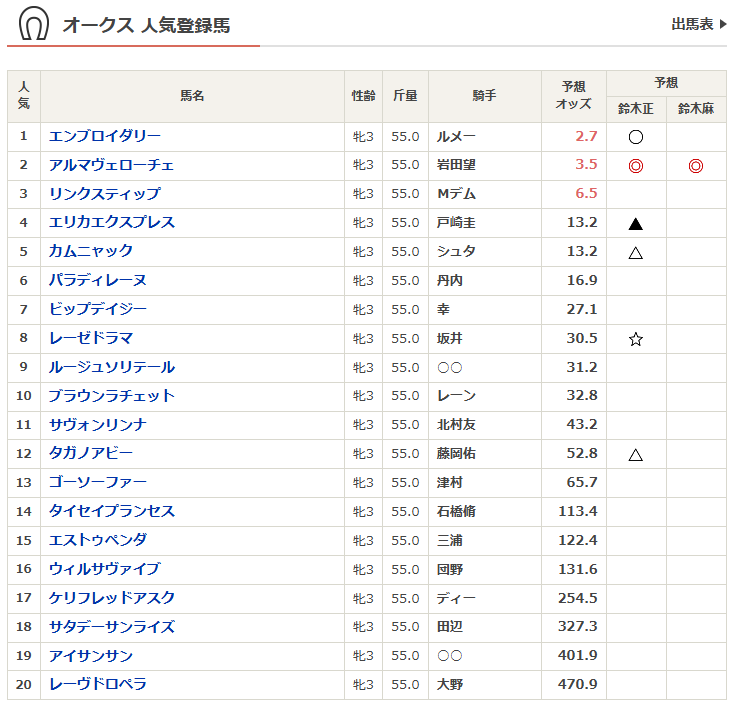Open horse ゴーソーファー
The image size is (732, 704).
pos(98,483)
